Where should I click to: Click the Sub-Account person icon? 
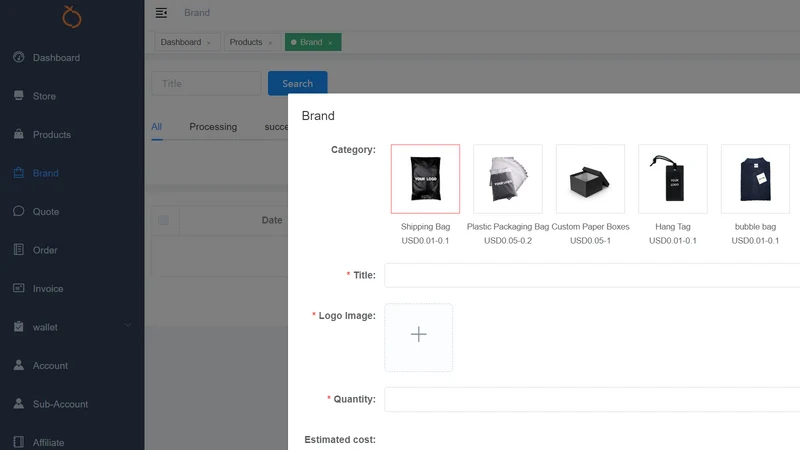click(19, 404)
